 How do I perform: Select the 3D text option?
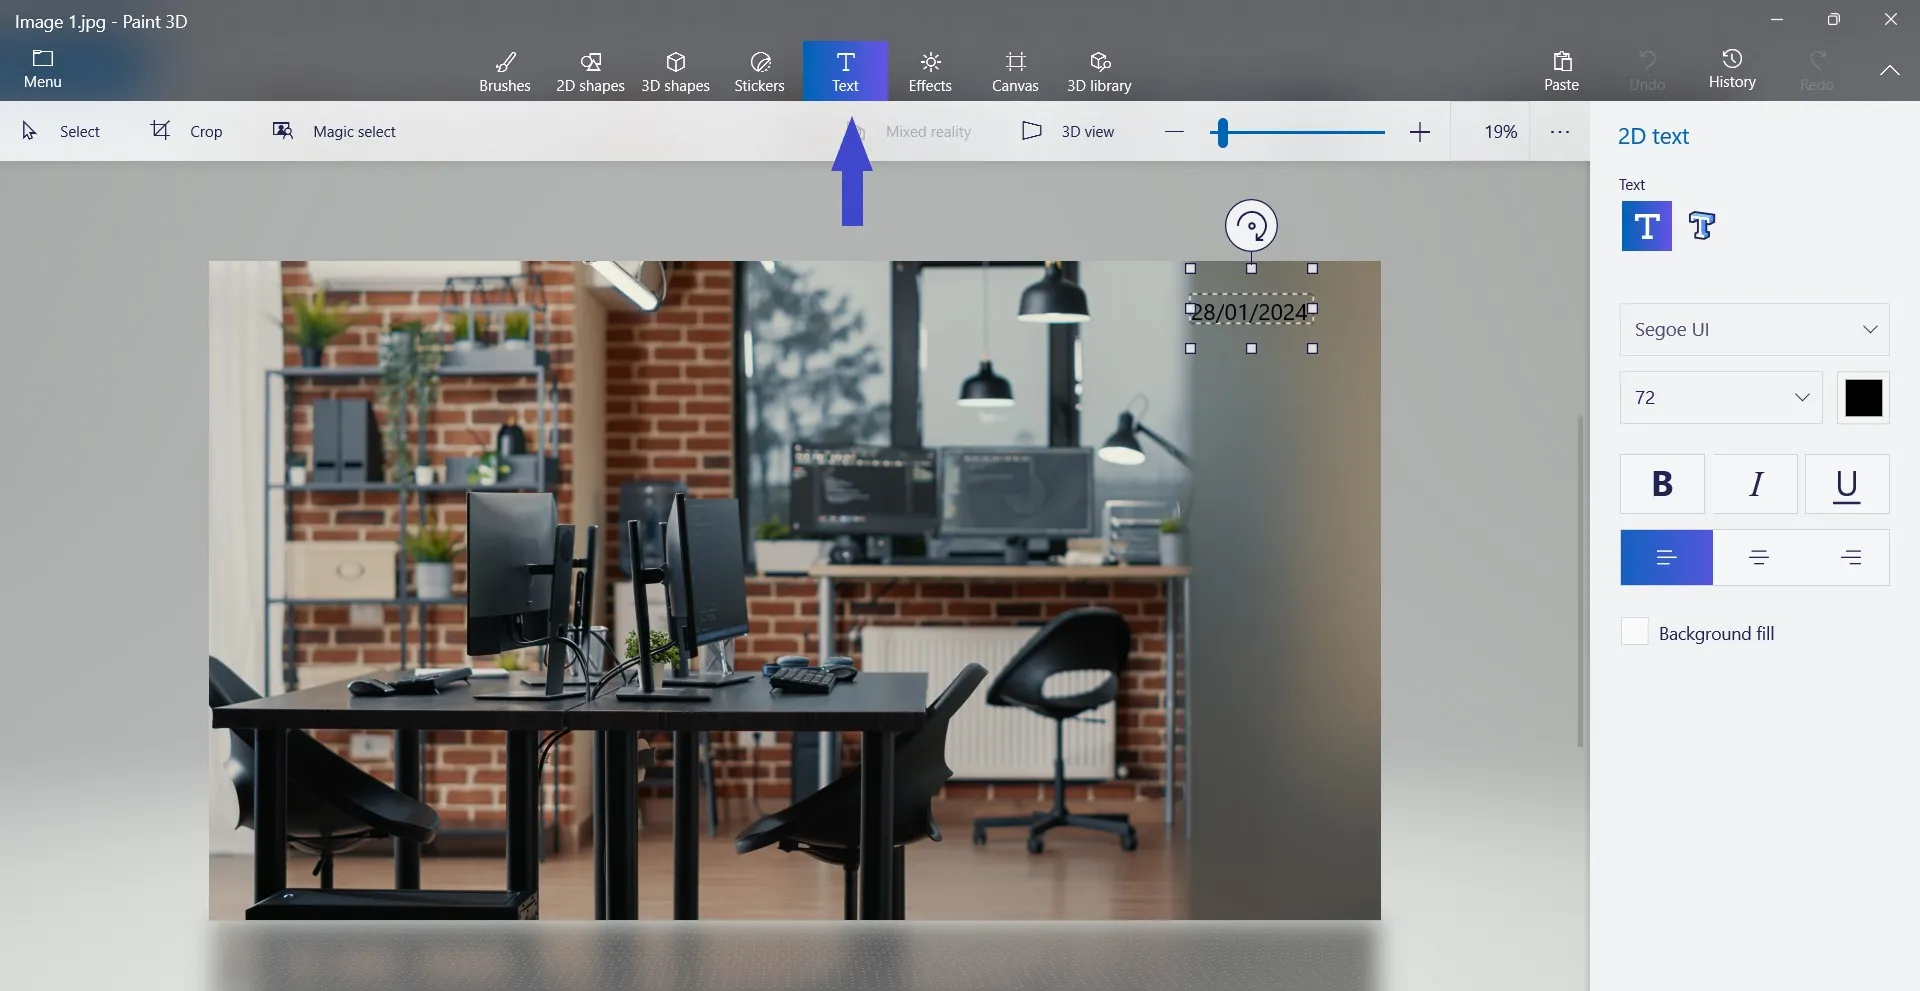[1701, 226]
